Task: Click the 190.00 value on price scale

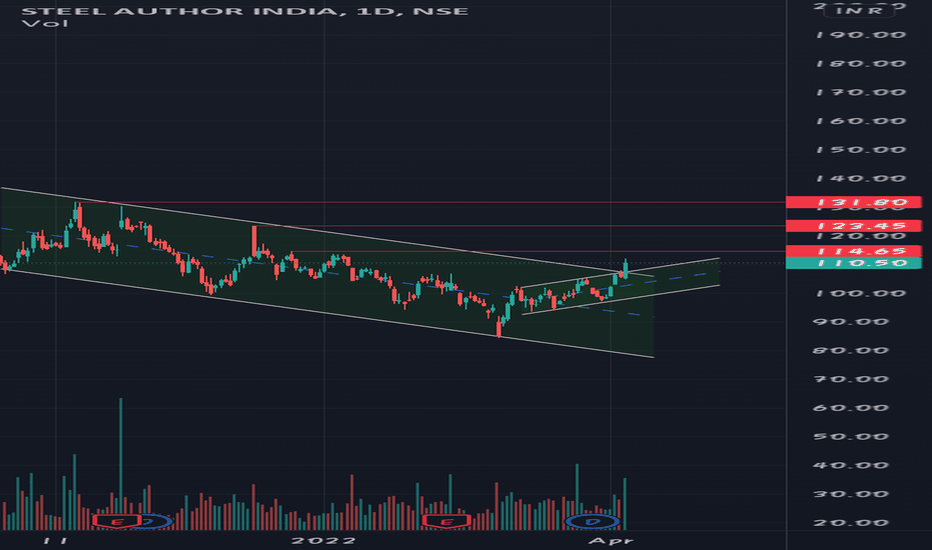Action: pyautogui.click(x=861, y=34)
